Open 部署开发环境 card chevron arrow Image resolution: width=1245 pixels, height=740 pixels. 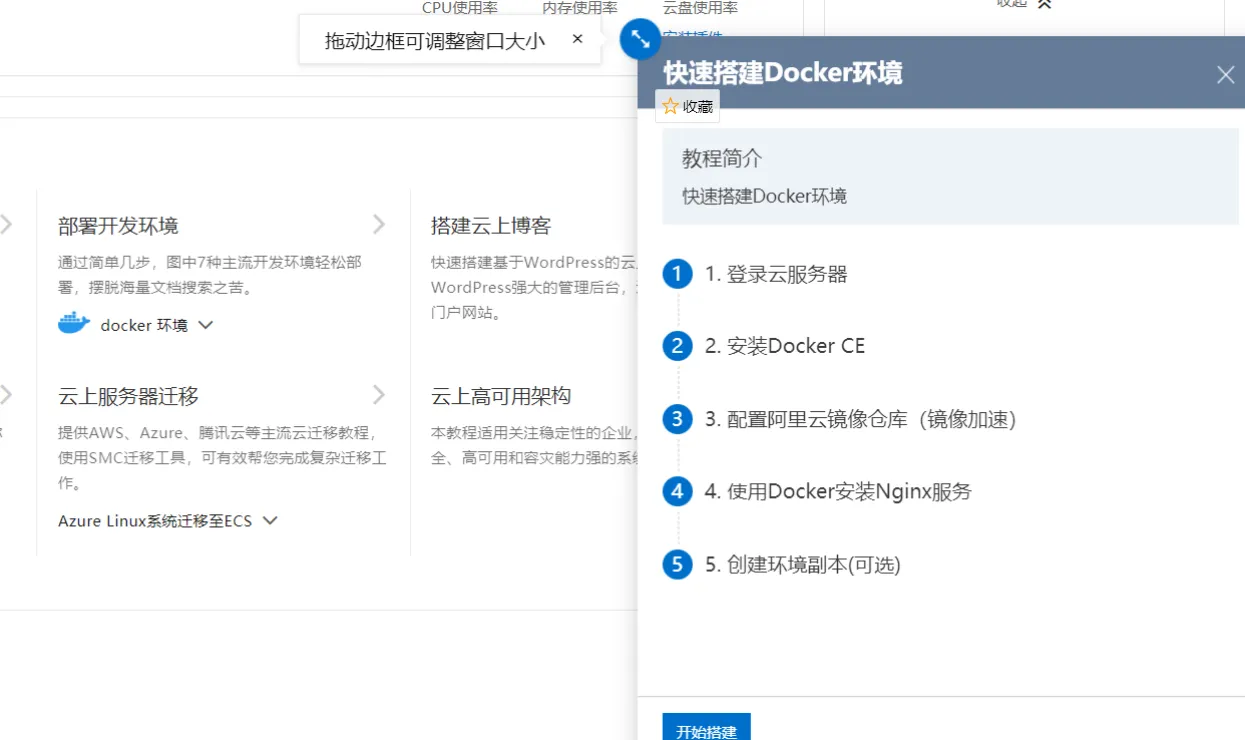(x=379, y=224)
